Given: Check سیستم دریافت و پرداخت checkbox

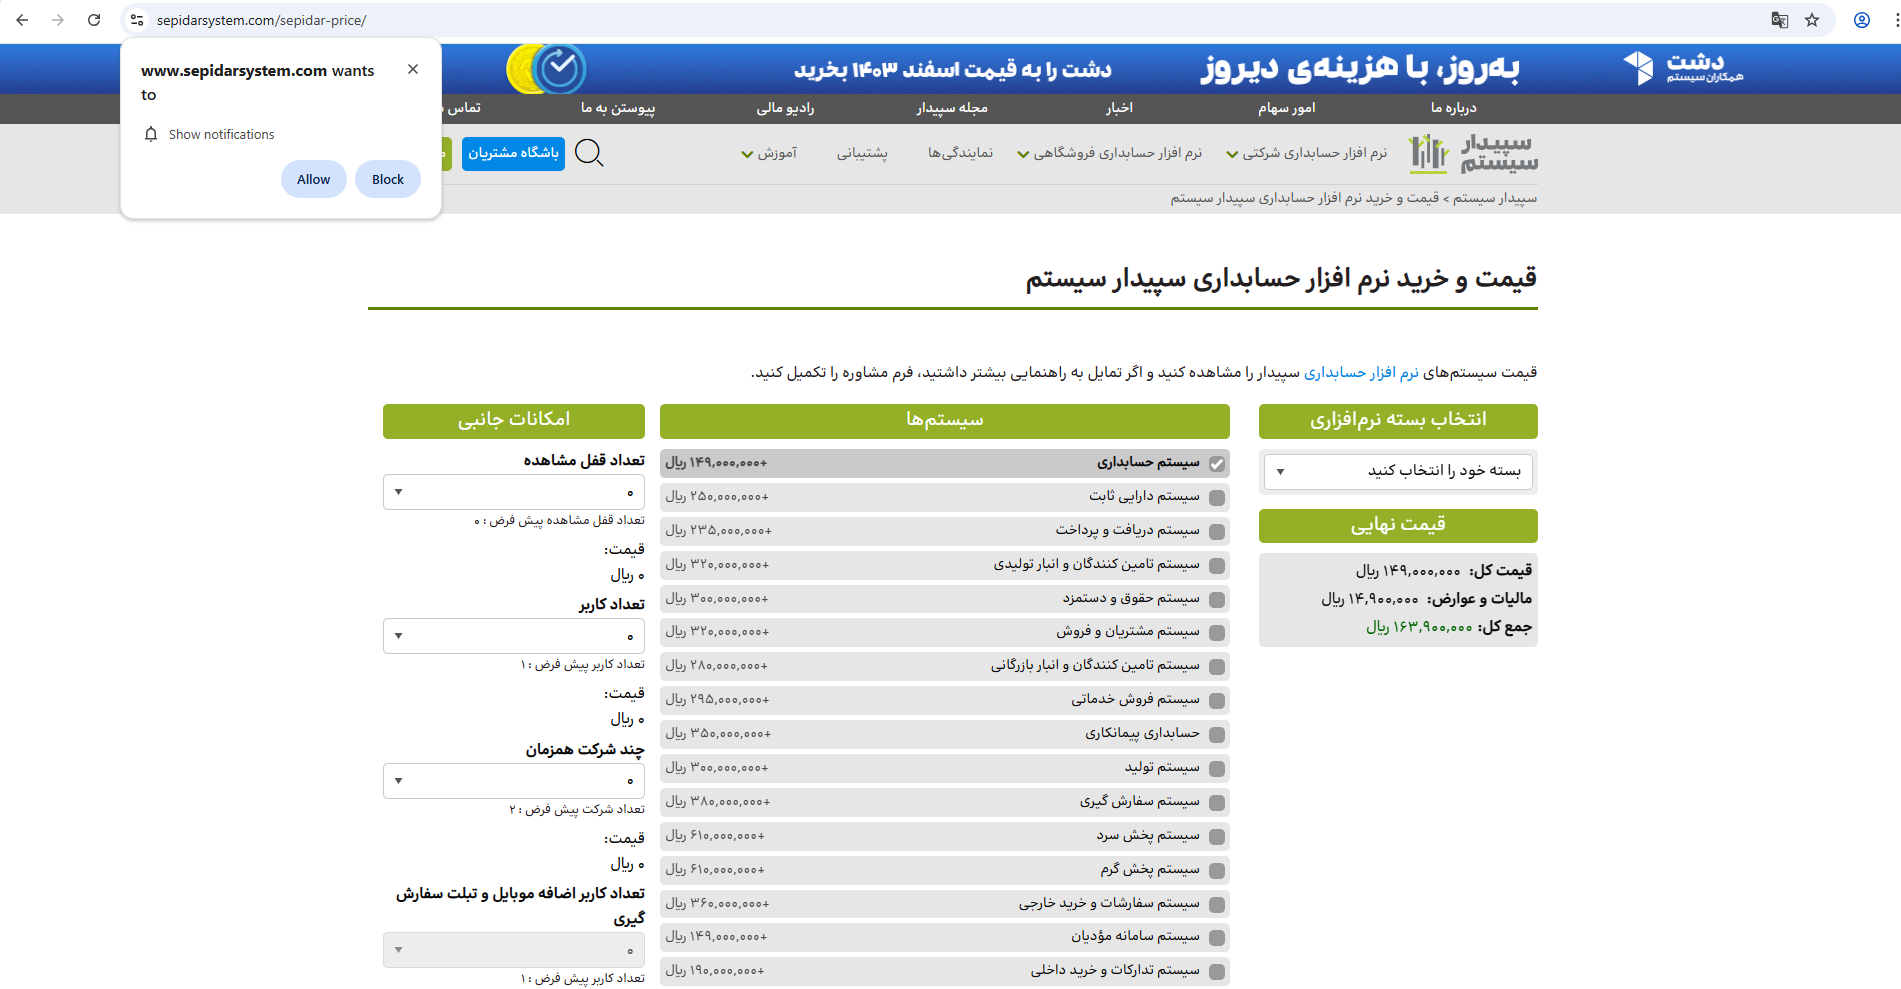Looking at the screenshot, I should pyautogui.click(x=1217, y=532).
